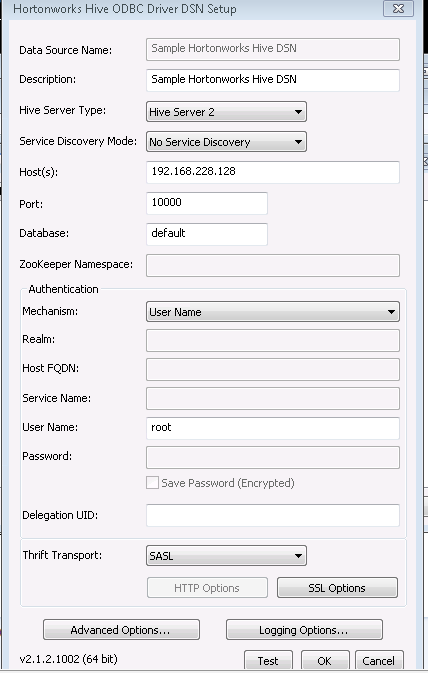Screen dimensions: 428x673
Task: Select the Port field showing 10000
Action: click(207, 203)
